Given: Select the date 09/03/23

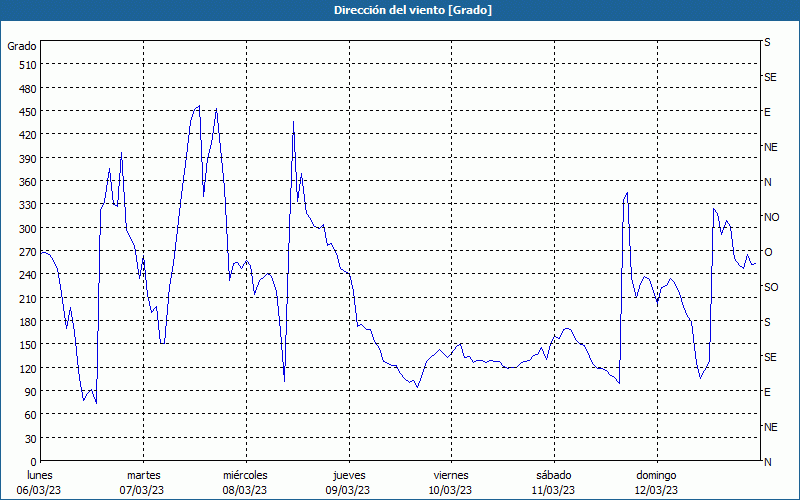Looking at the screenshot, I should [348, 490].
